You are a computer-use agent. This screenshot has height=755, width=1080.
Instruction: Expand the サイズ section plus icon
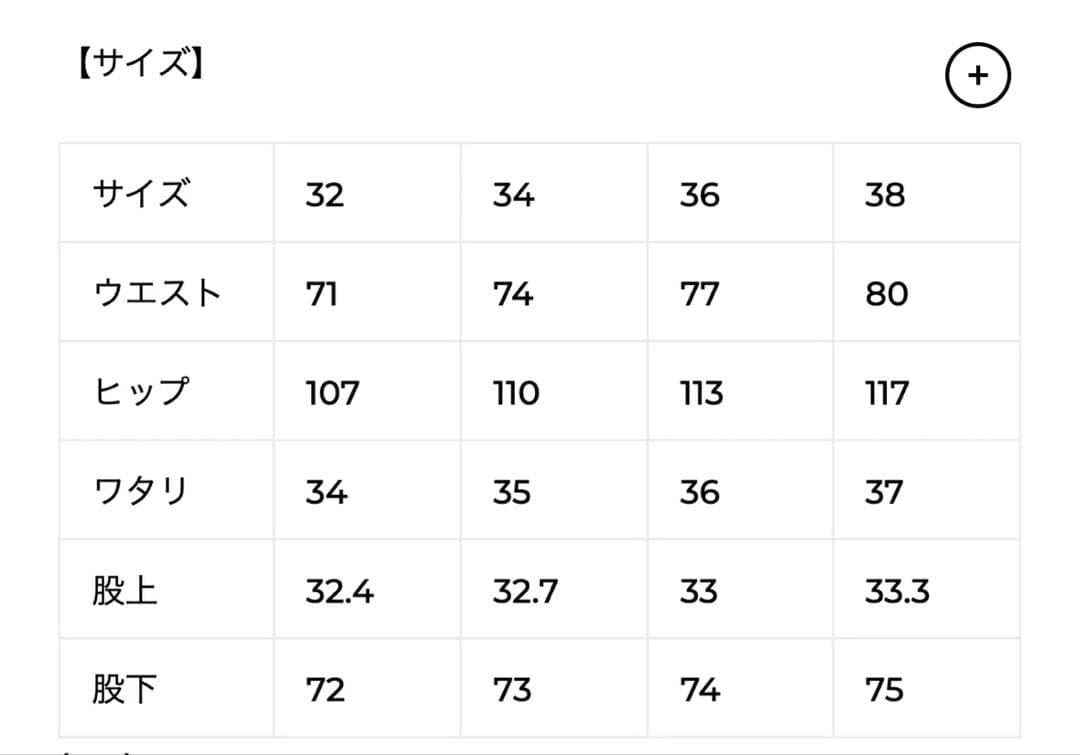[x=978, y=76]
